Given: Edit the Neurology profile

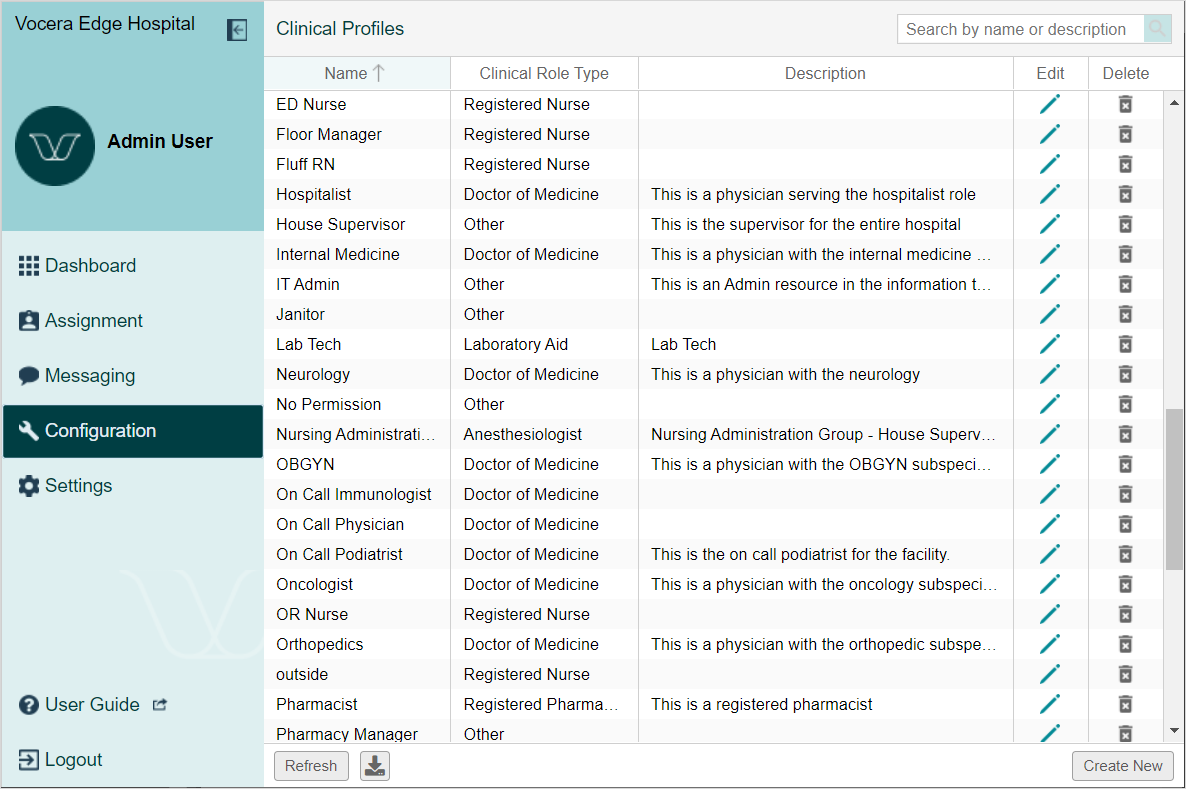Looking at the screenshot, I should point(1050,374).
